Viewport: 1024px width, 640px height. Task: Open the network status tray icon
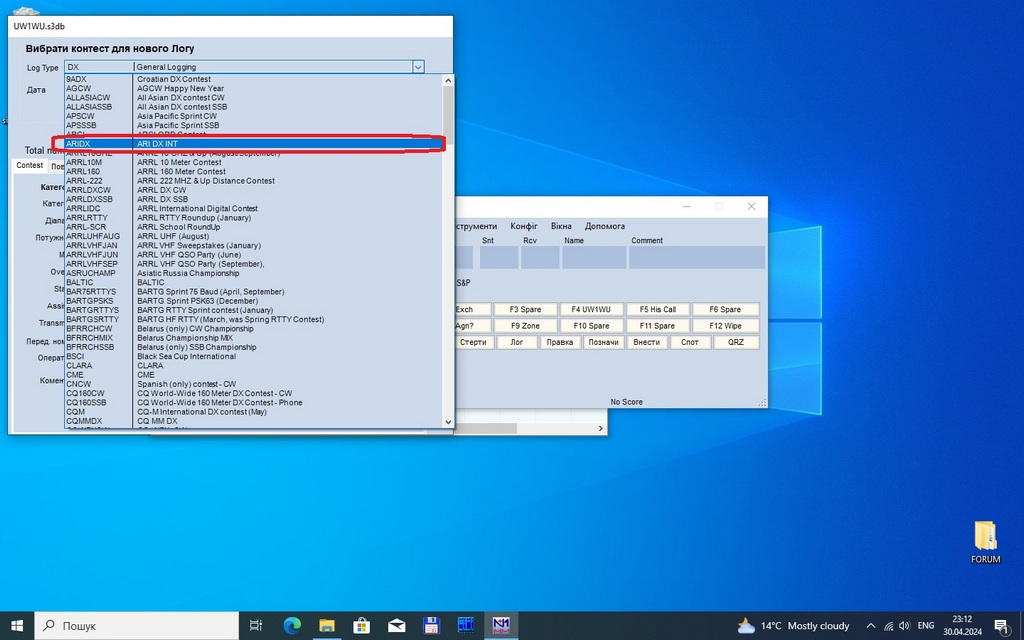(889, 626)
